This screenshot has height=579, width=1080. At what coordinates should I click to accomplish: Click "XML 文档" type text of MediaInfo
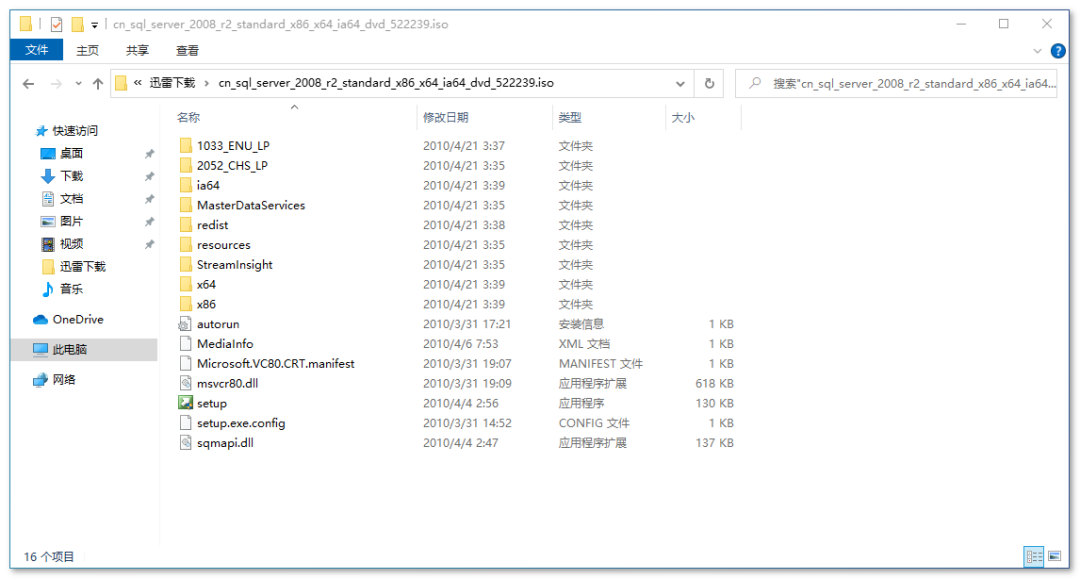584,344
